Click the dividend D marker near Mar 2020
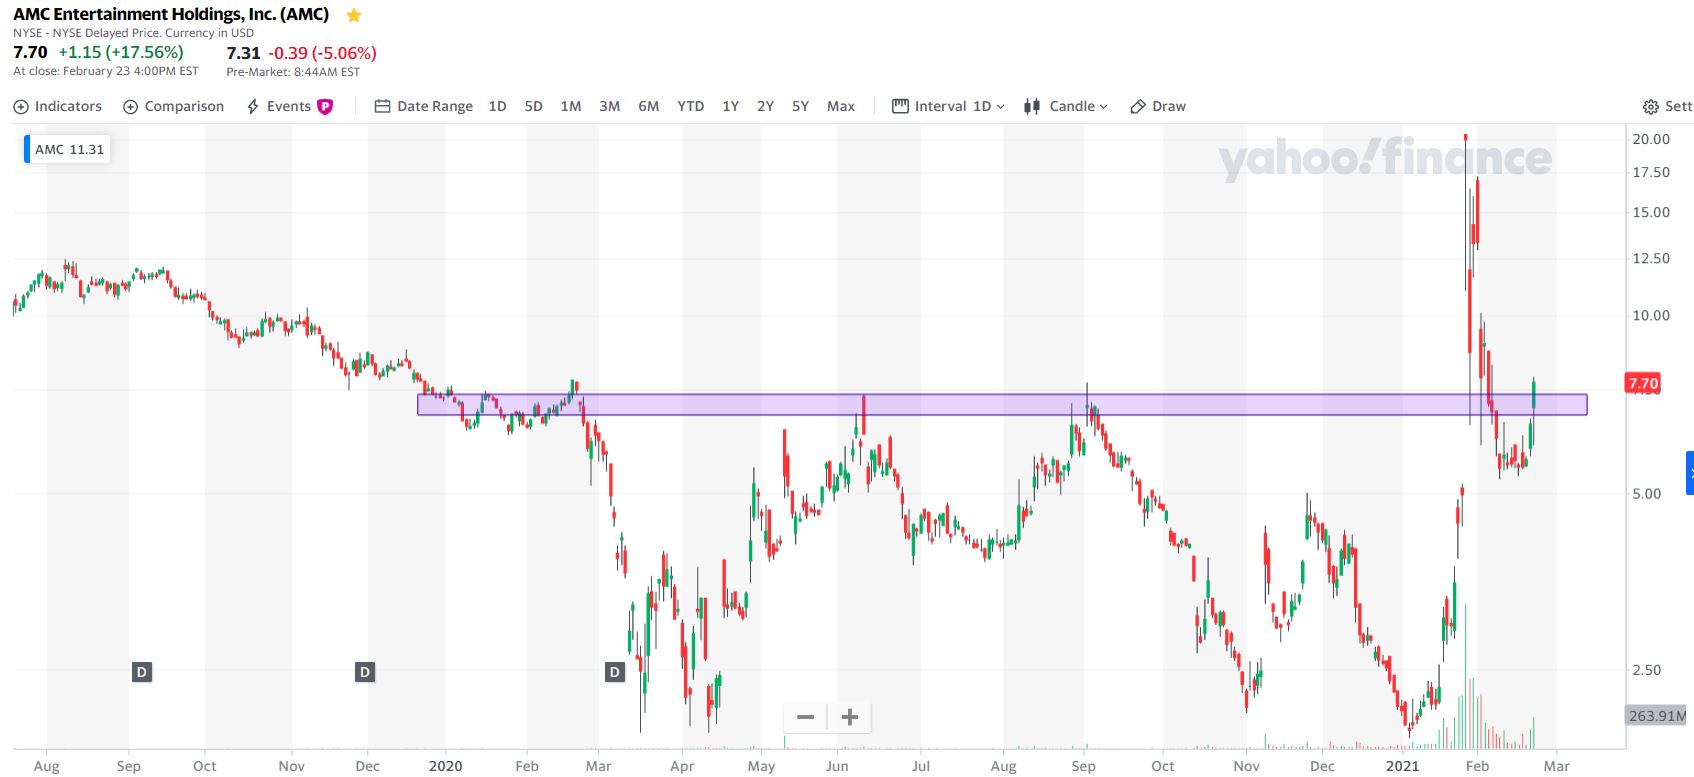This screenshot has width=1694, height=777. [615, 672]
